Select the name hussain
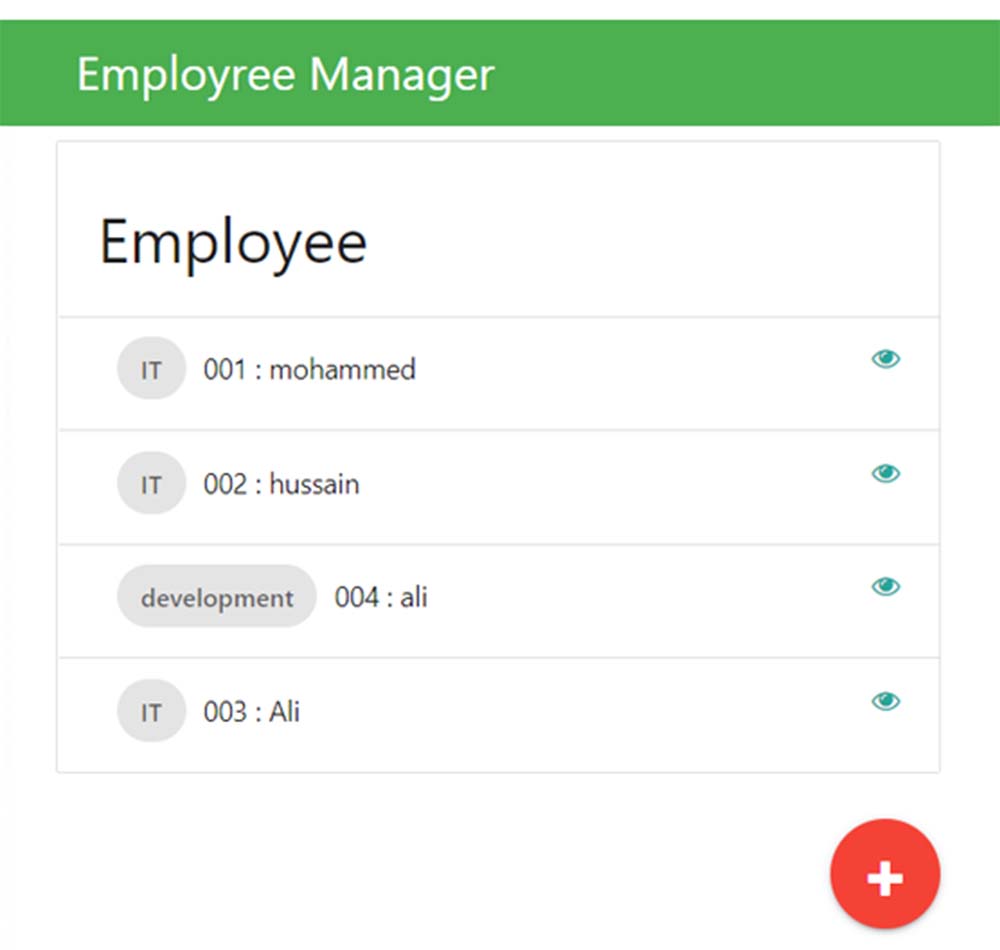 314,484
